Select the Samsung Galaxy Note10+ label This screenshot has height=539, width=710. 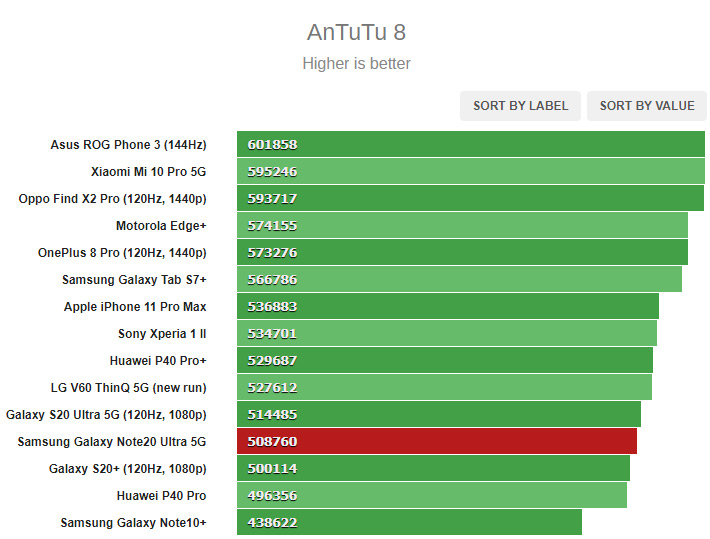click(134, 523)
